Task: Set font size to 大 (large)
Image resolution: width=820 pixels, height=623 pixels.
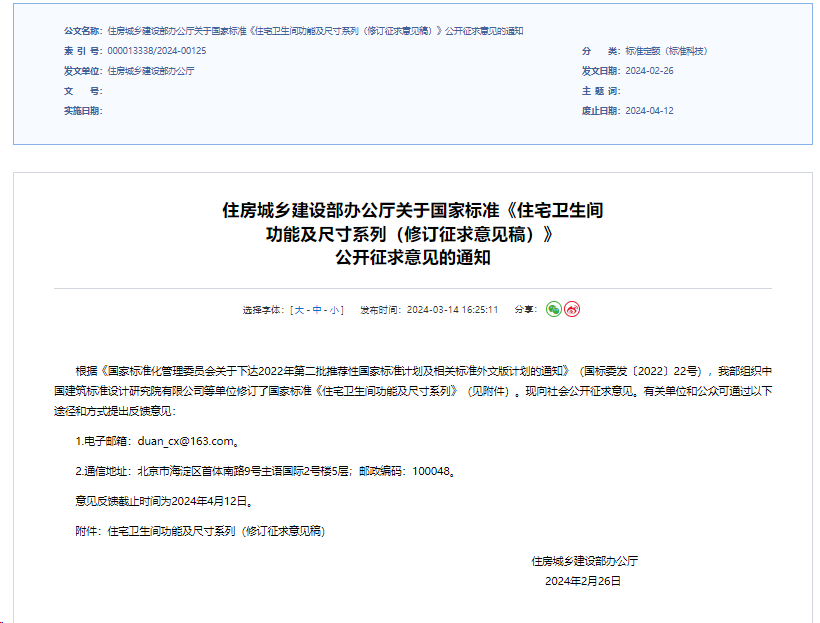Action: click(x=299, y=310)
